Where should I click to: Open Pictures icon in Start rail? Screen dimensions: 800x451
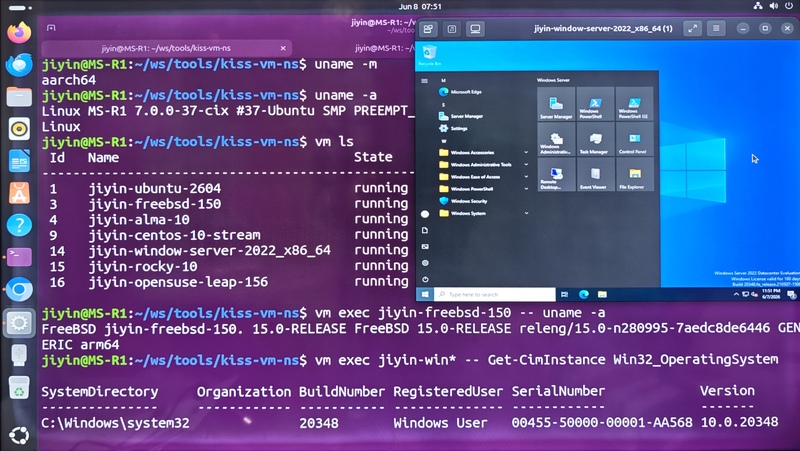click(424, 247)
